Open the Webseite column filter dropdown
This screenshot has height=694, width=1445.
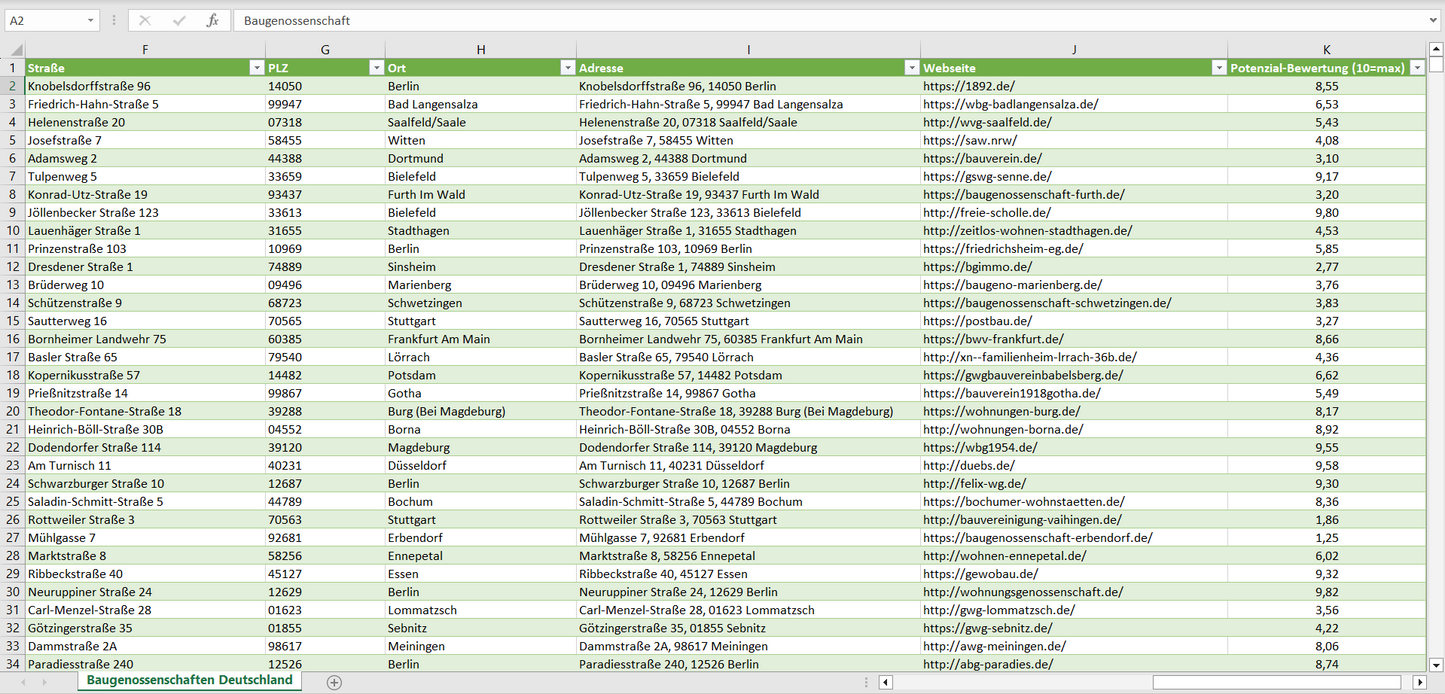(x=1218, y=68)
